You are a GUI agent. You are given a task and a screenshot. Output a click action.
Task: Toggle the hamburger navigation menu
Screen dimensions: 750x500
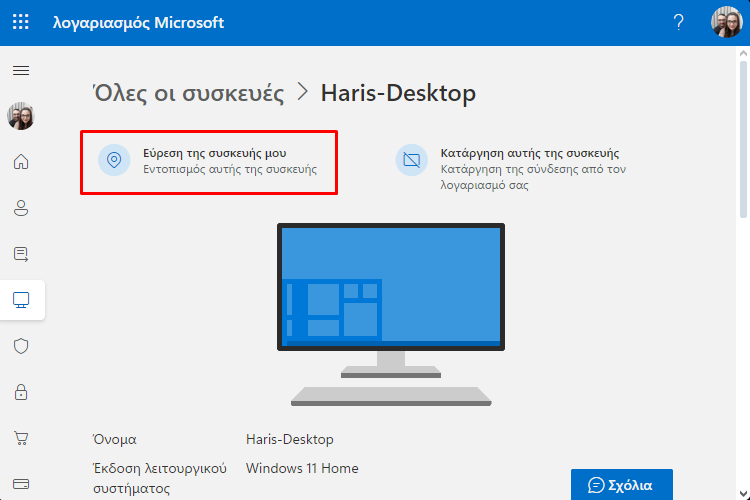coord(21,71)
